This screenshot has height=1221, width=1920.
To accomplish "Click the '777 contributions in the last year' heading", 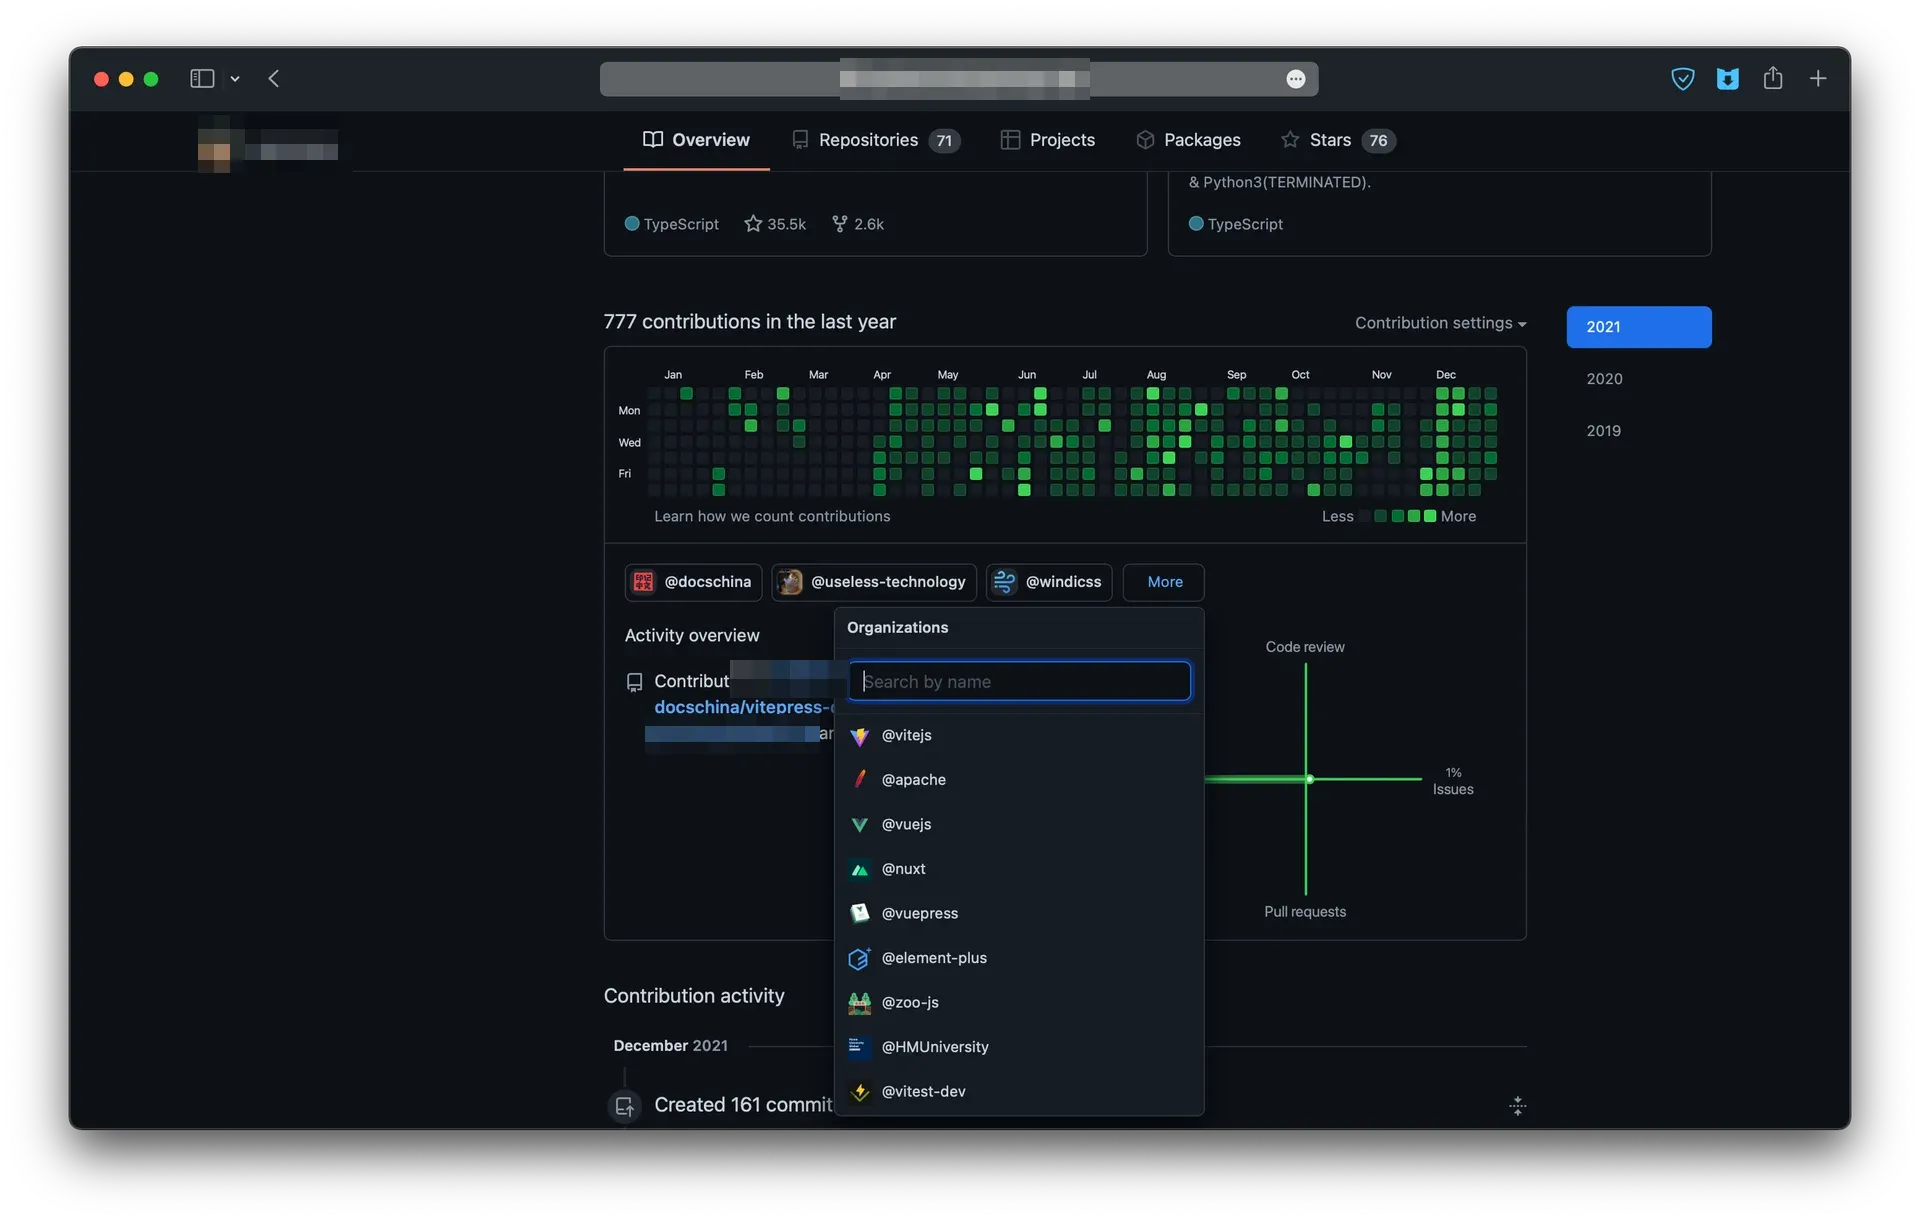I will tap(749, 322).
